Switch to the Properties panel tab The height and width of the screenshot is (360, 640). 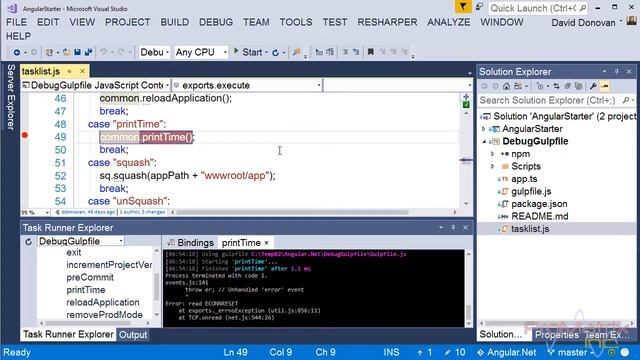tap(557, 335)
